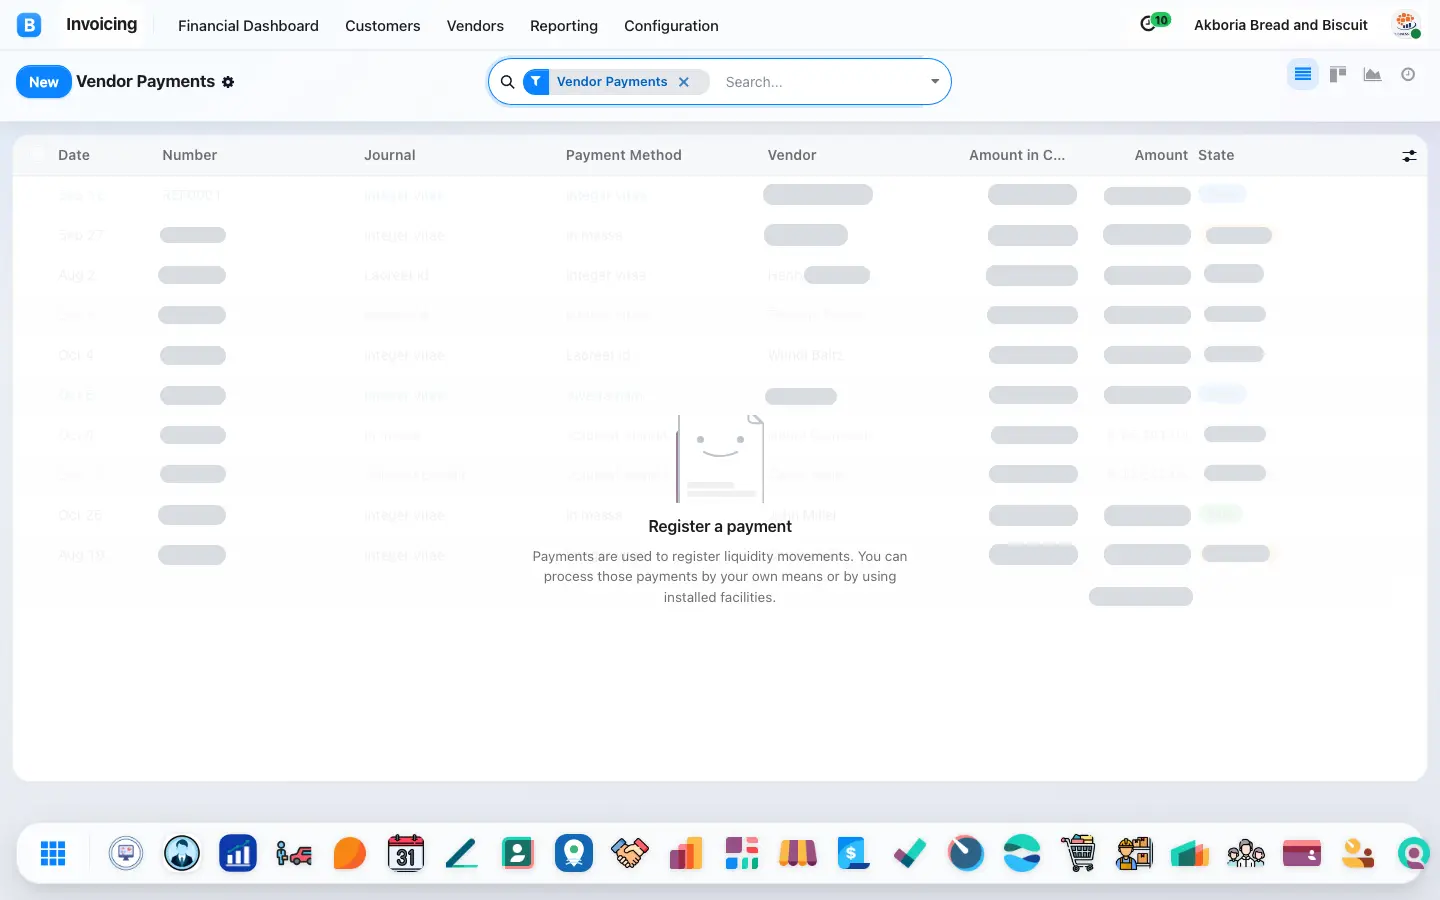This screenshot has height=900, width=1440.
Task: Remove the Vendor Payments filter facet
Action: click(x=684, y=82)
